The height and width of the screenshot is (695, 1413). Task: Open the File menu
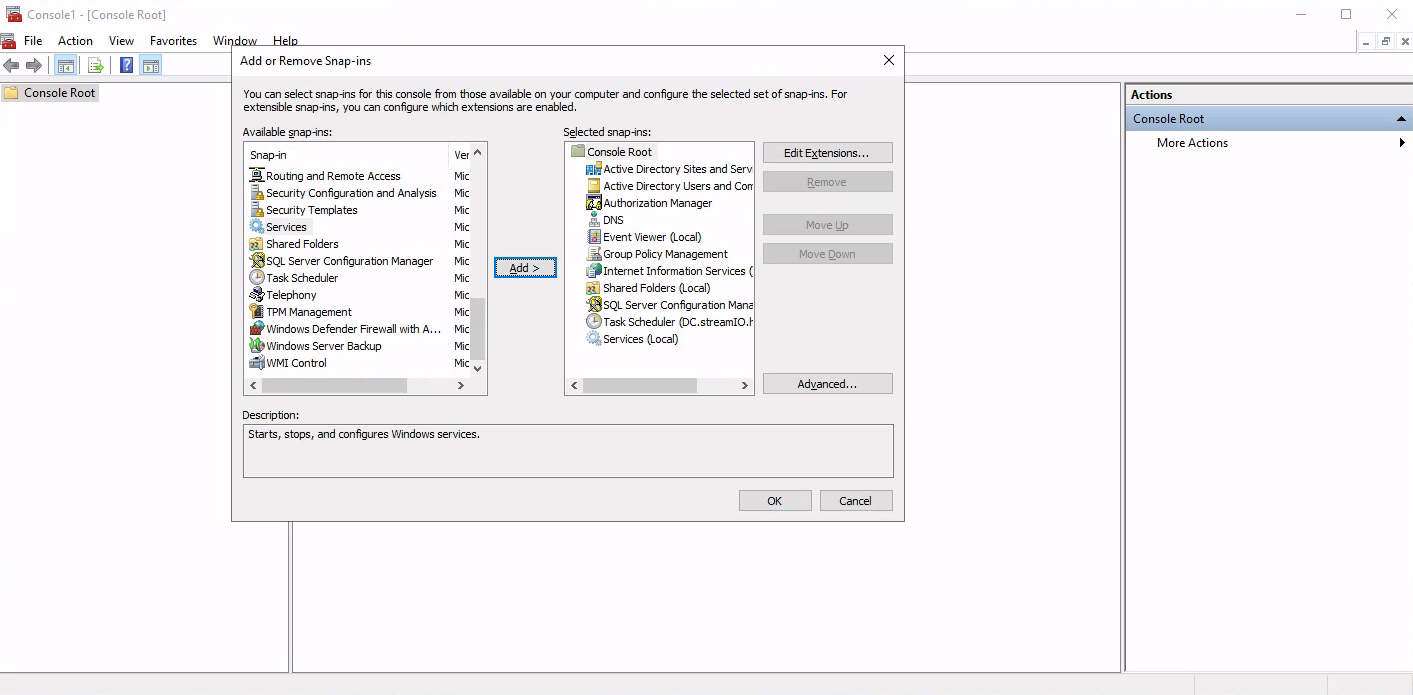tap(33, 41)
